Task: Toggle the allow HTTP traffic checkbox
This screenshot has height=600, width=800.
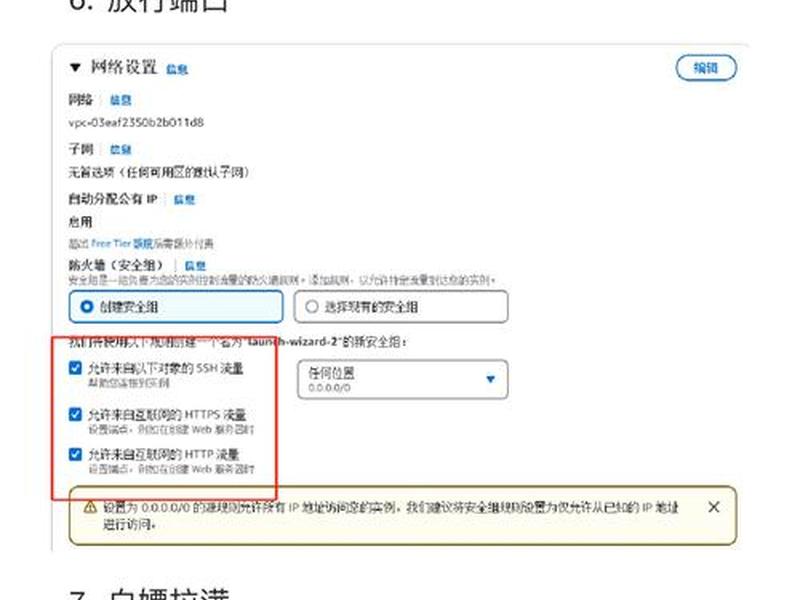Action: tap(75, 454)
